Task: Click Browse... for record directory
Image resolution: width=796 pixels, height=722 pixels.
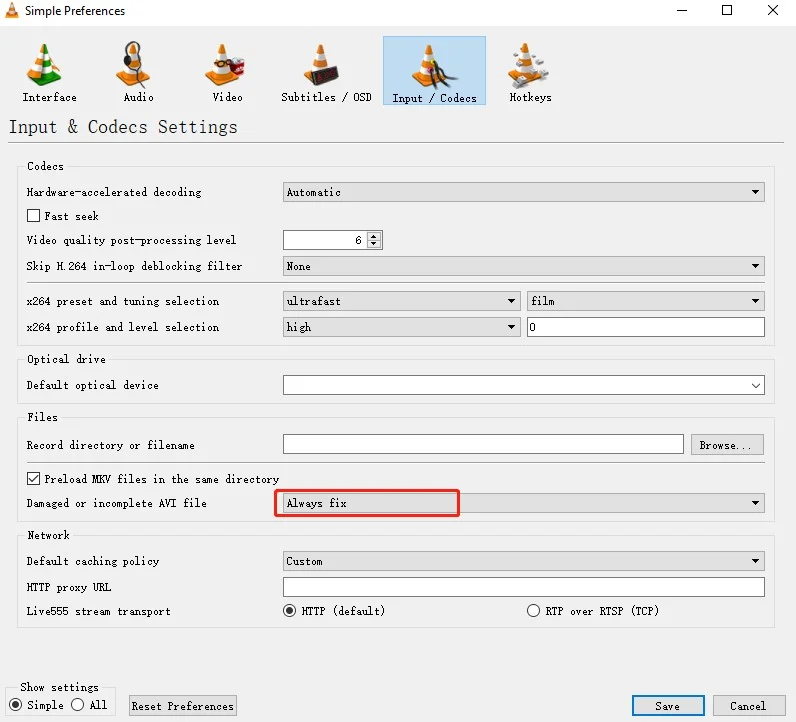Action: coord(727,445)
